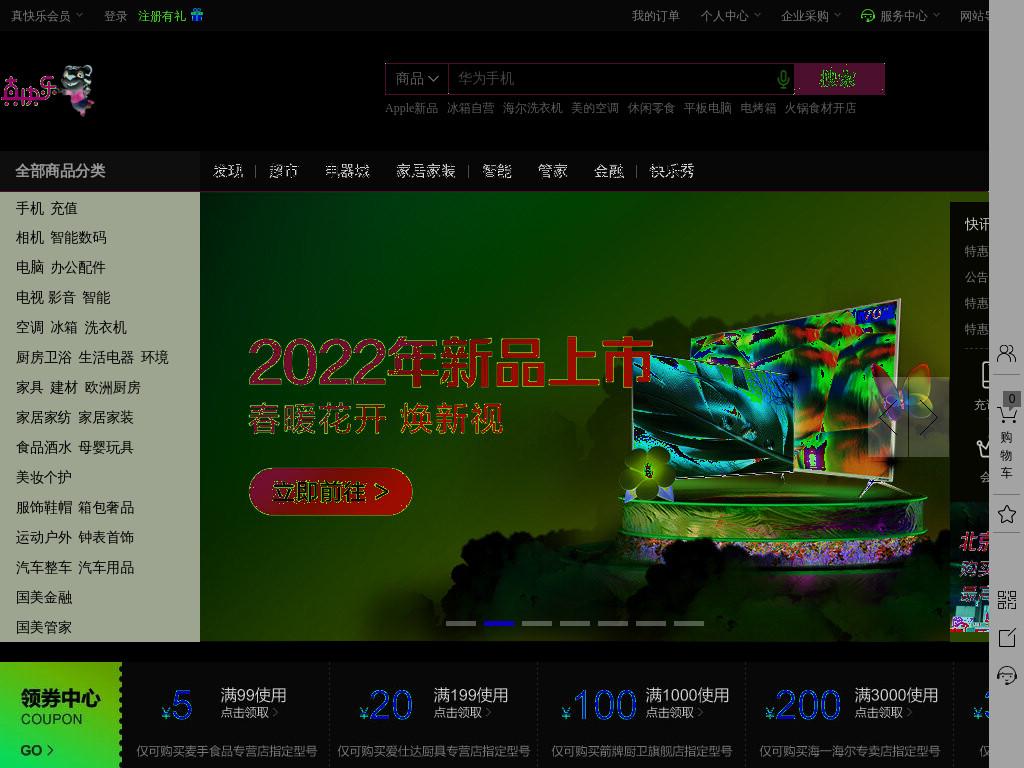
Task: Select the 箱包奢品 category
Action: (106, 508)
